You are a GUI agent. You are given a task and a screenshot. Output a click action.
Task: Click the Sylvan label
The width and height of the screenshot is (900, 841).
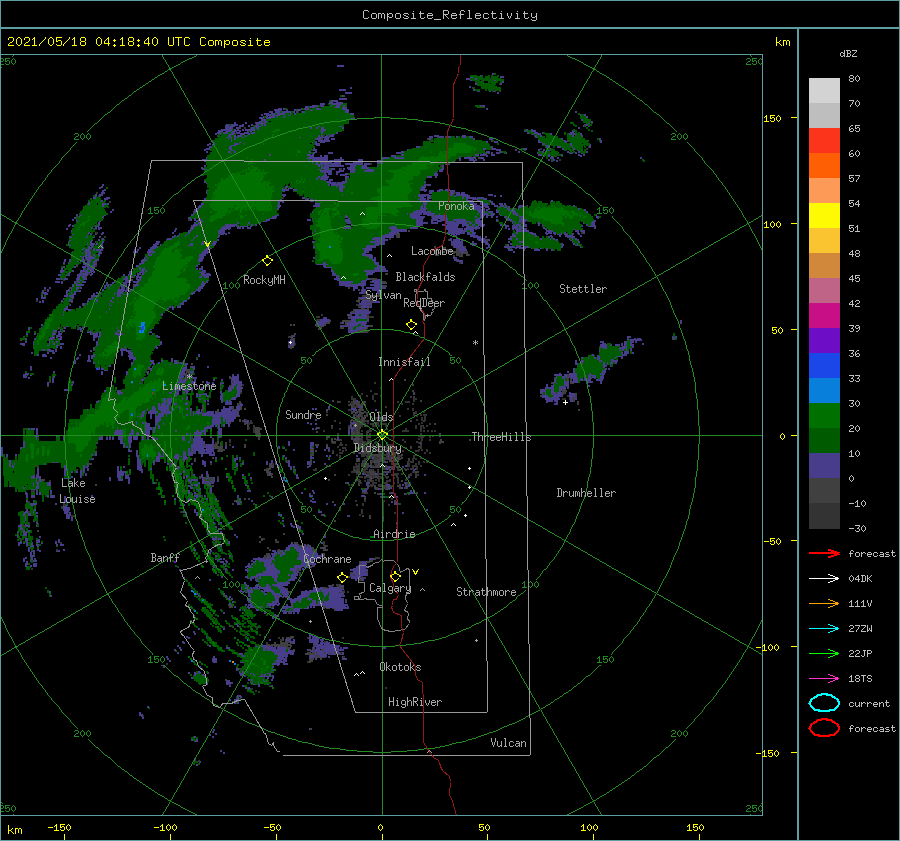383,295
